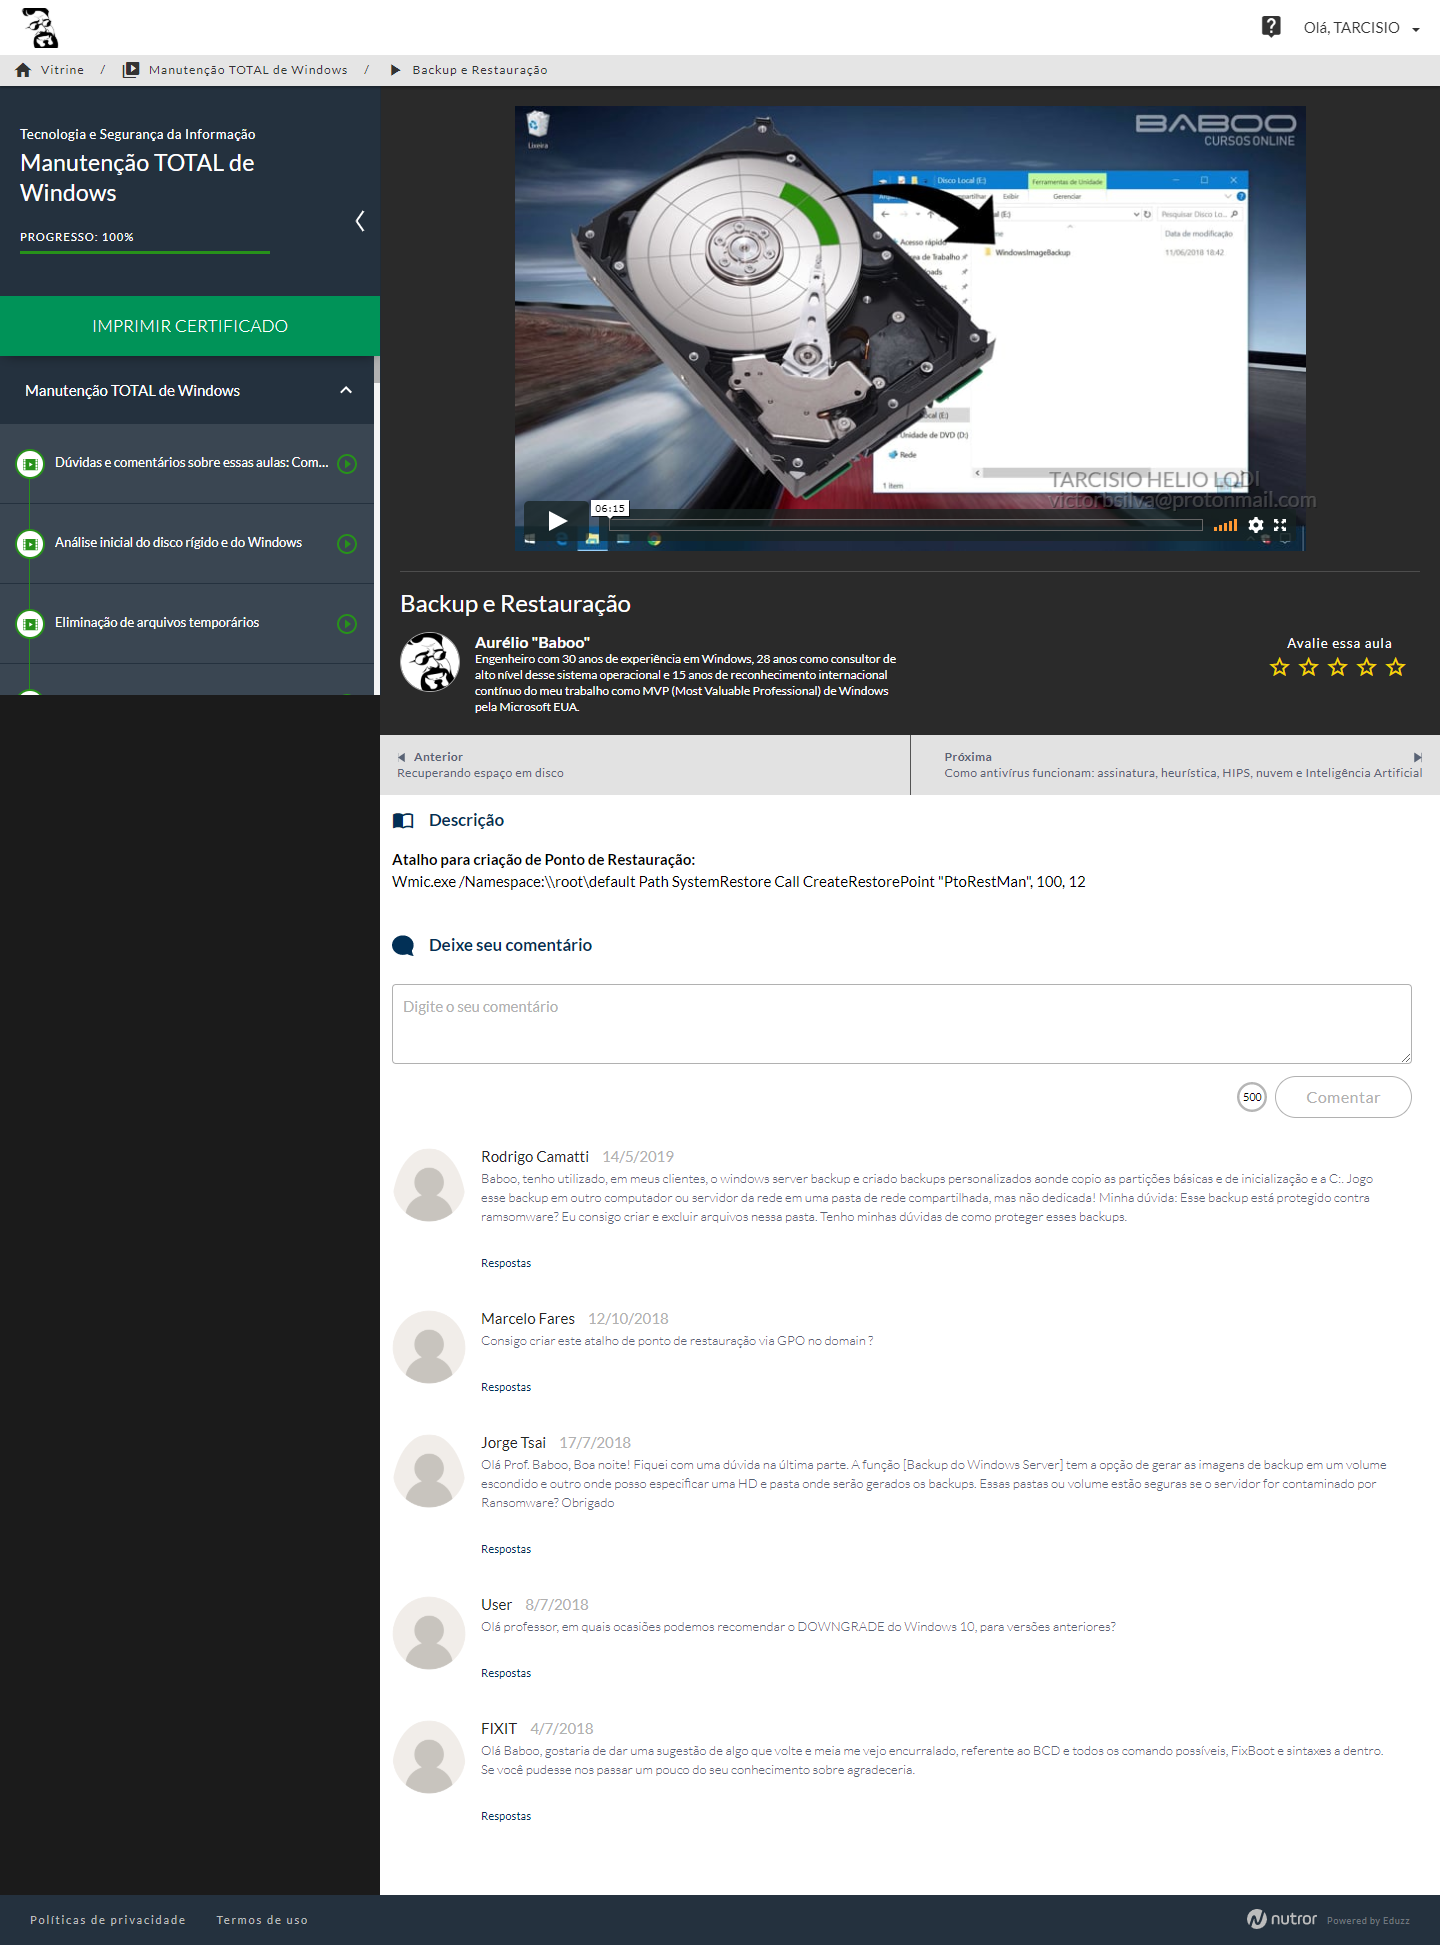Viewport: 1440px width, 1945px height.
Task: Enter fullscreen mode on video player
Action: coord(1280,525)
